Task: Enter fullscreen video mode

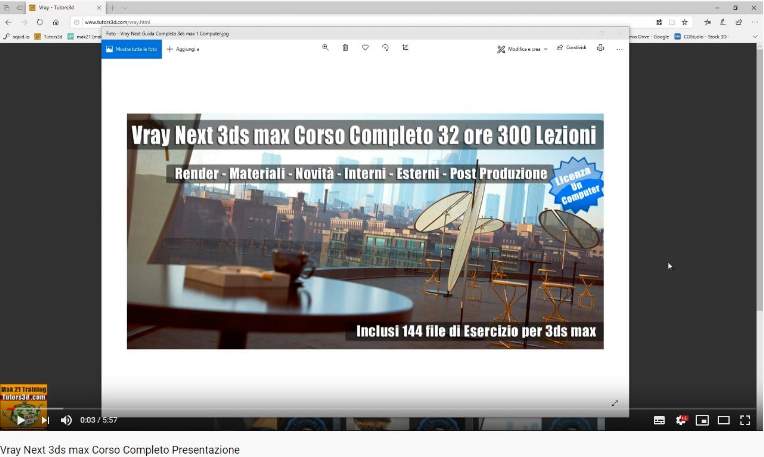Action: [x=745, y=420]
